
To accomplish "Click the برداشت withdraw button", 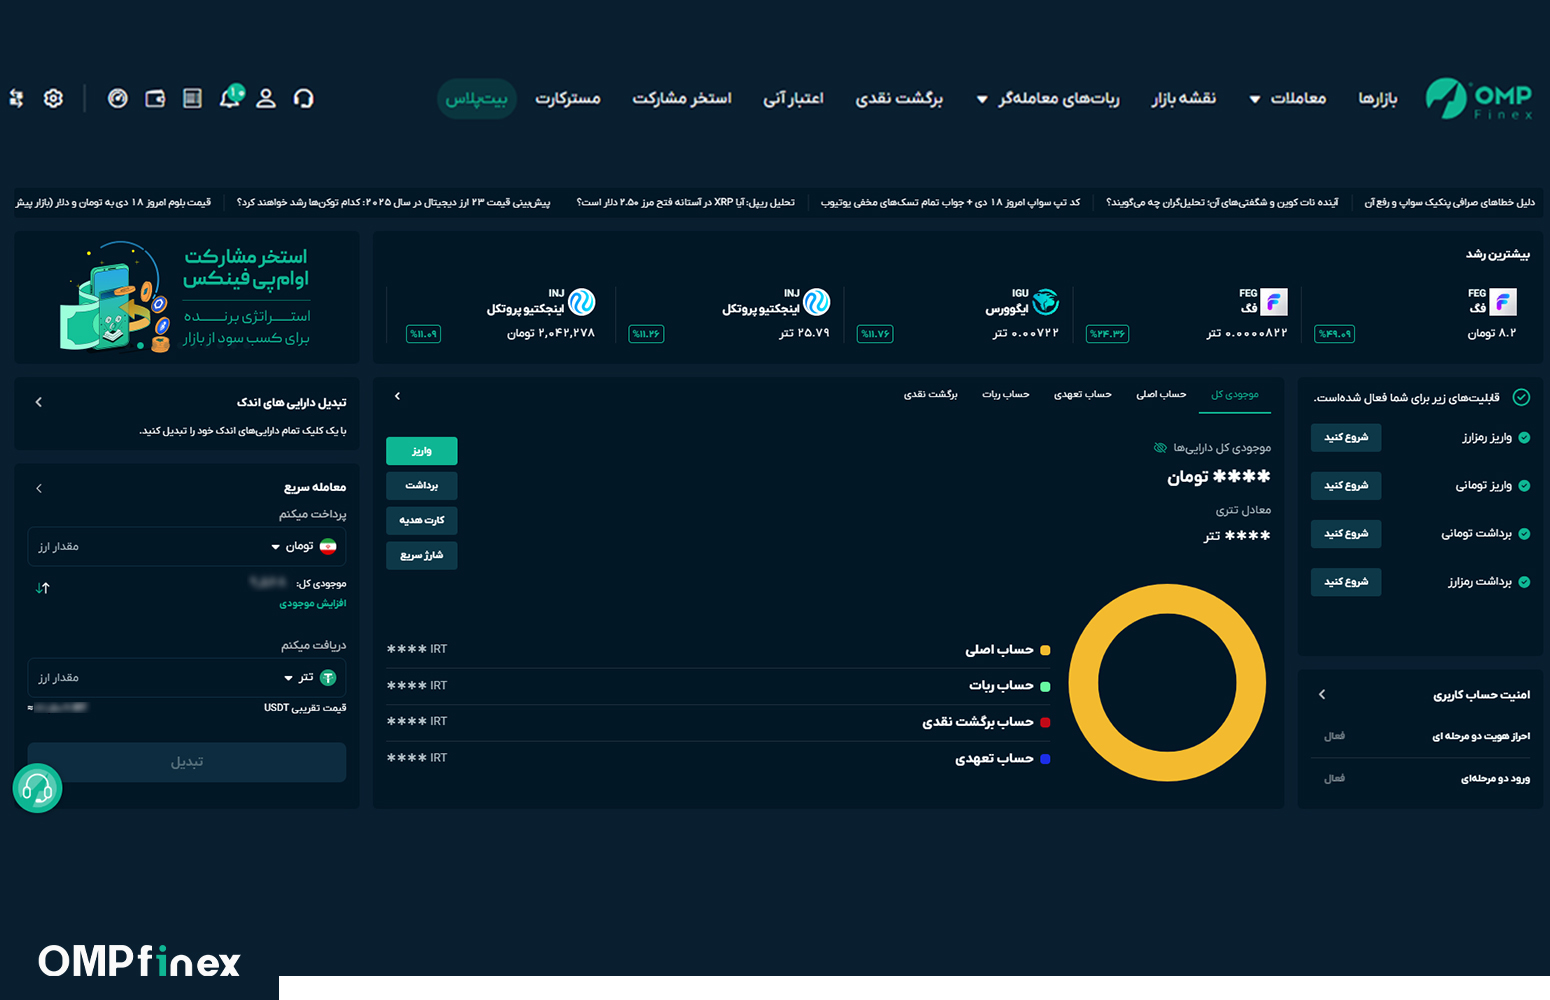I will (422, 486).
